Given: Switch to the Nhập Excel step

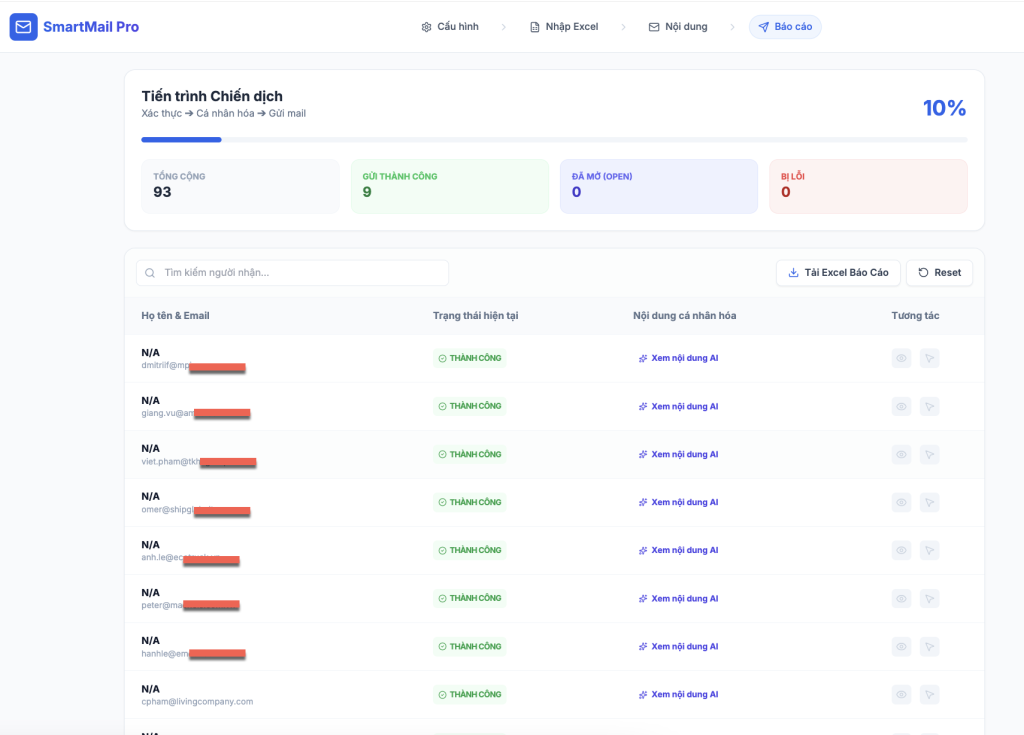Looking at the screenshot, I should pos(564,27).
